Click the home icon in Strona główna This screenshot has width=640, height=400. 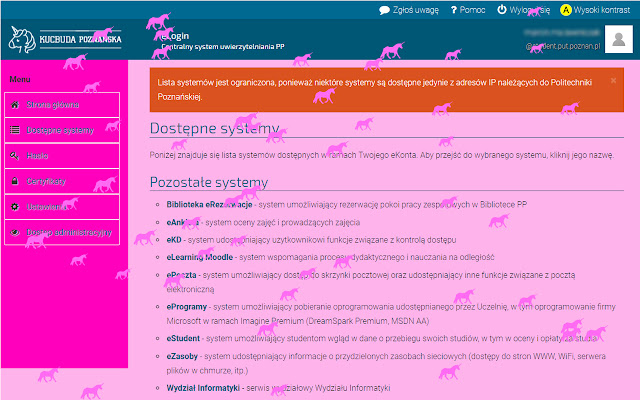[x=15, y=105]
